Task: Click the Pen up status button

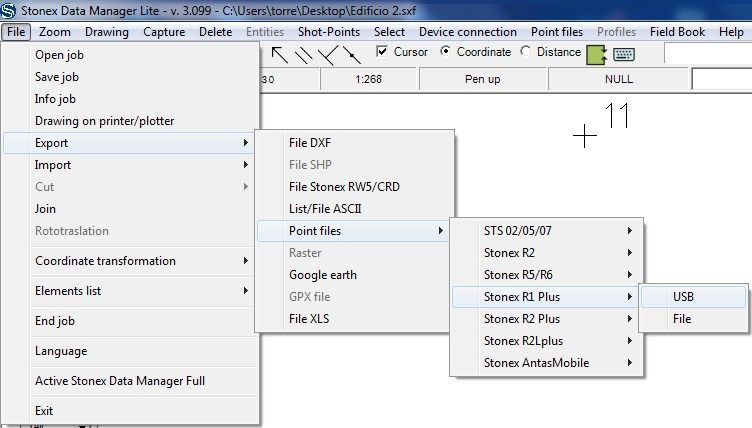Action: point(483,79)
